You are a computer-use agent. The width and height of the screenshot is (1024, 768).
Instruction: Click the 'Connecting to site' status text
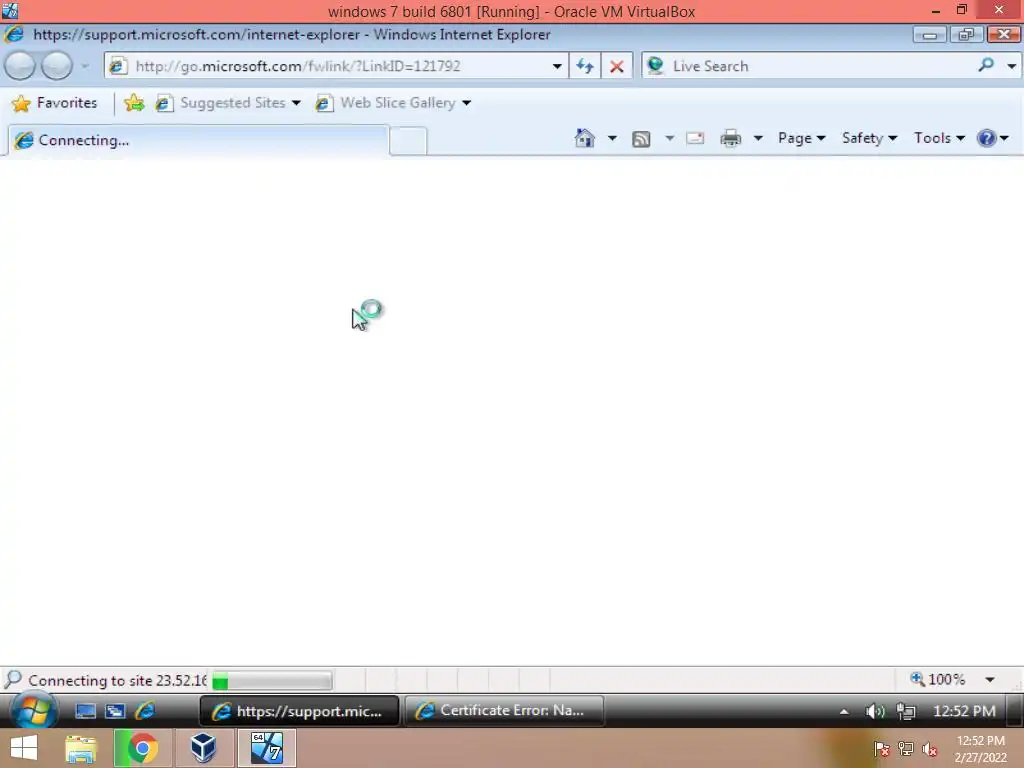[x=118, y=680]
